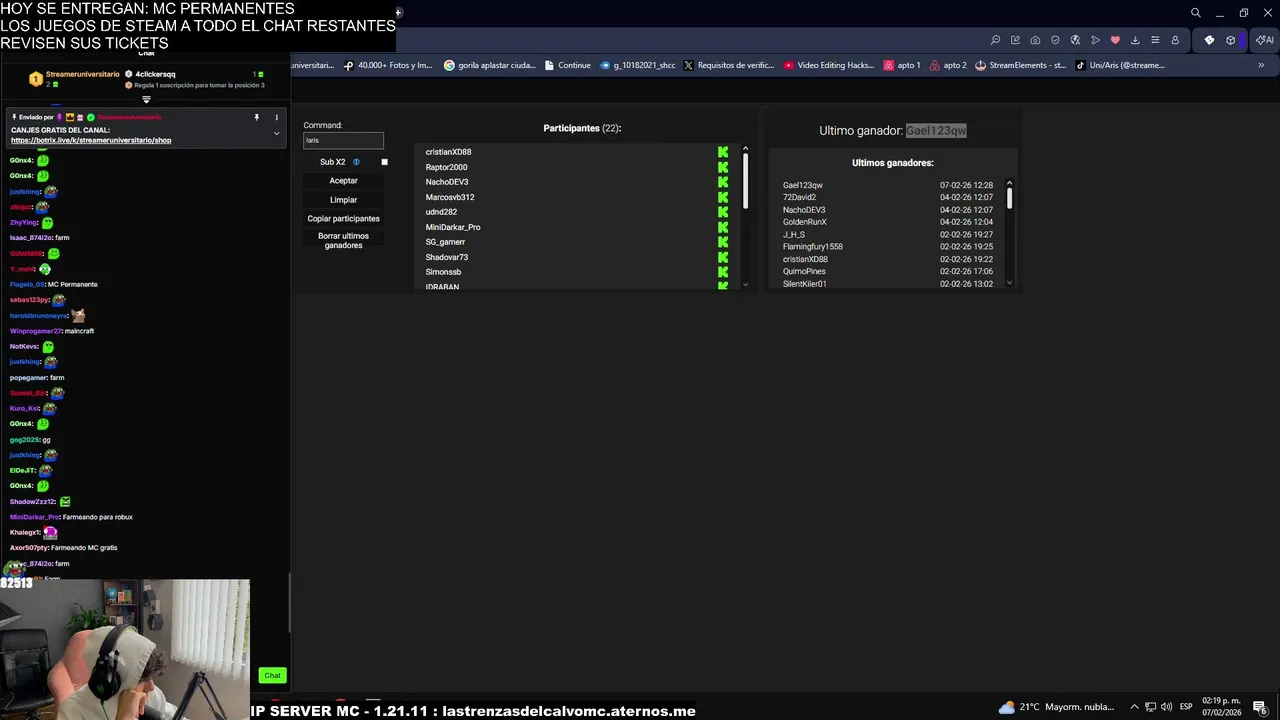
Task: Click Kick icon beside Shadovar73
Action: coord(723,257)
